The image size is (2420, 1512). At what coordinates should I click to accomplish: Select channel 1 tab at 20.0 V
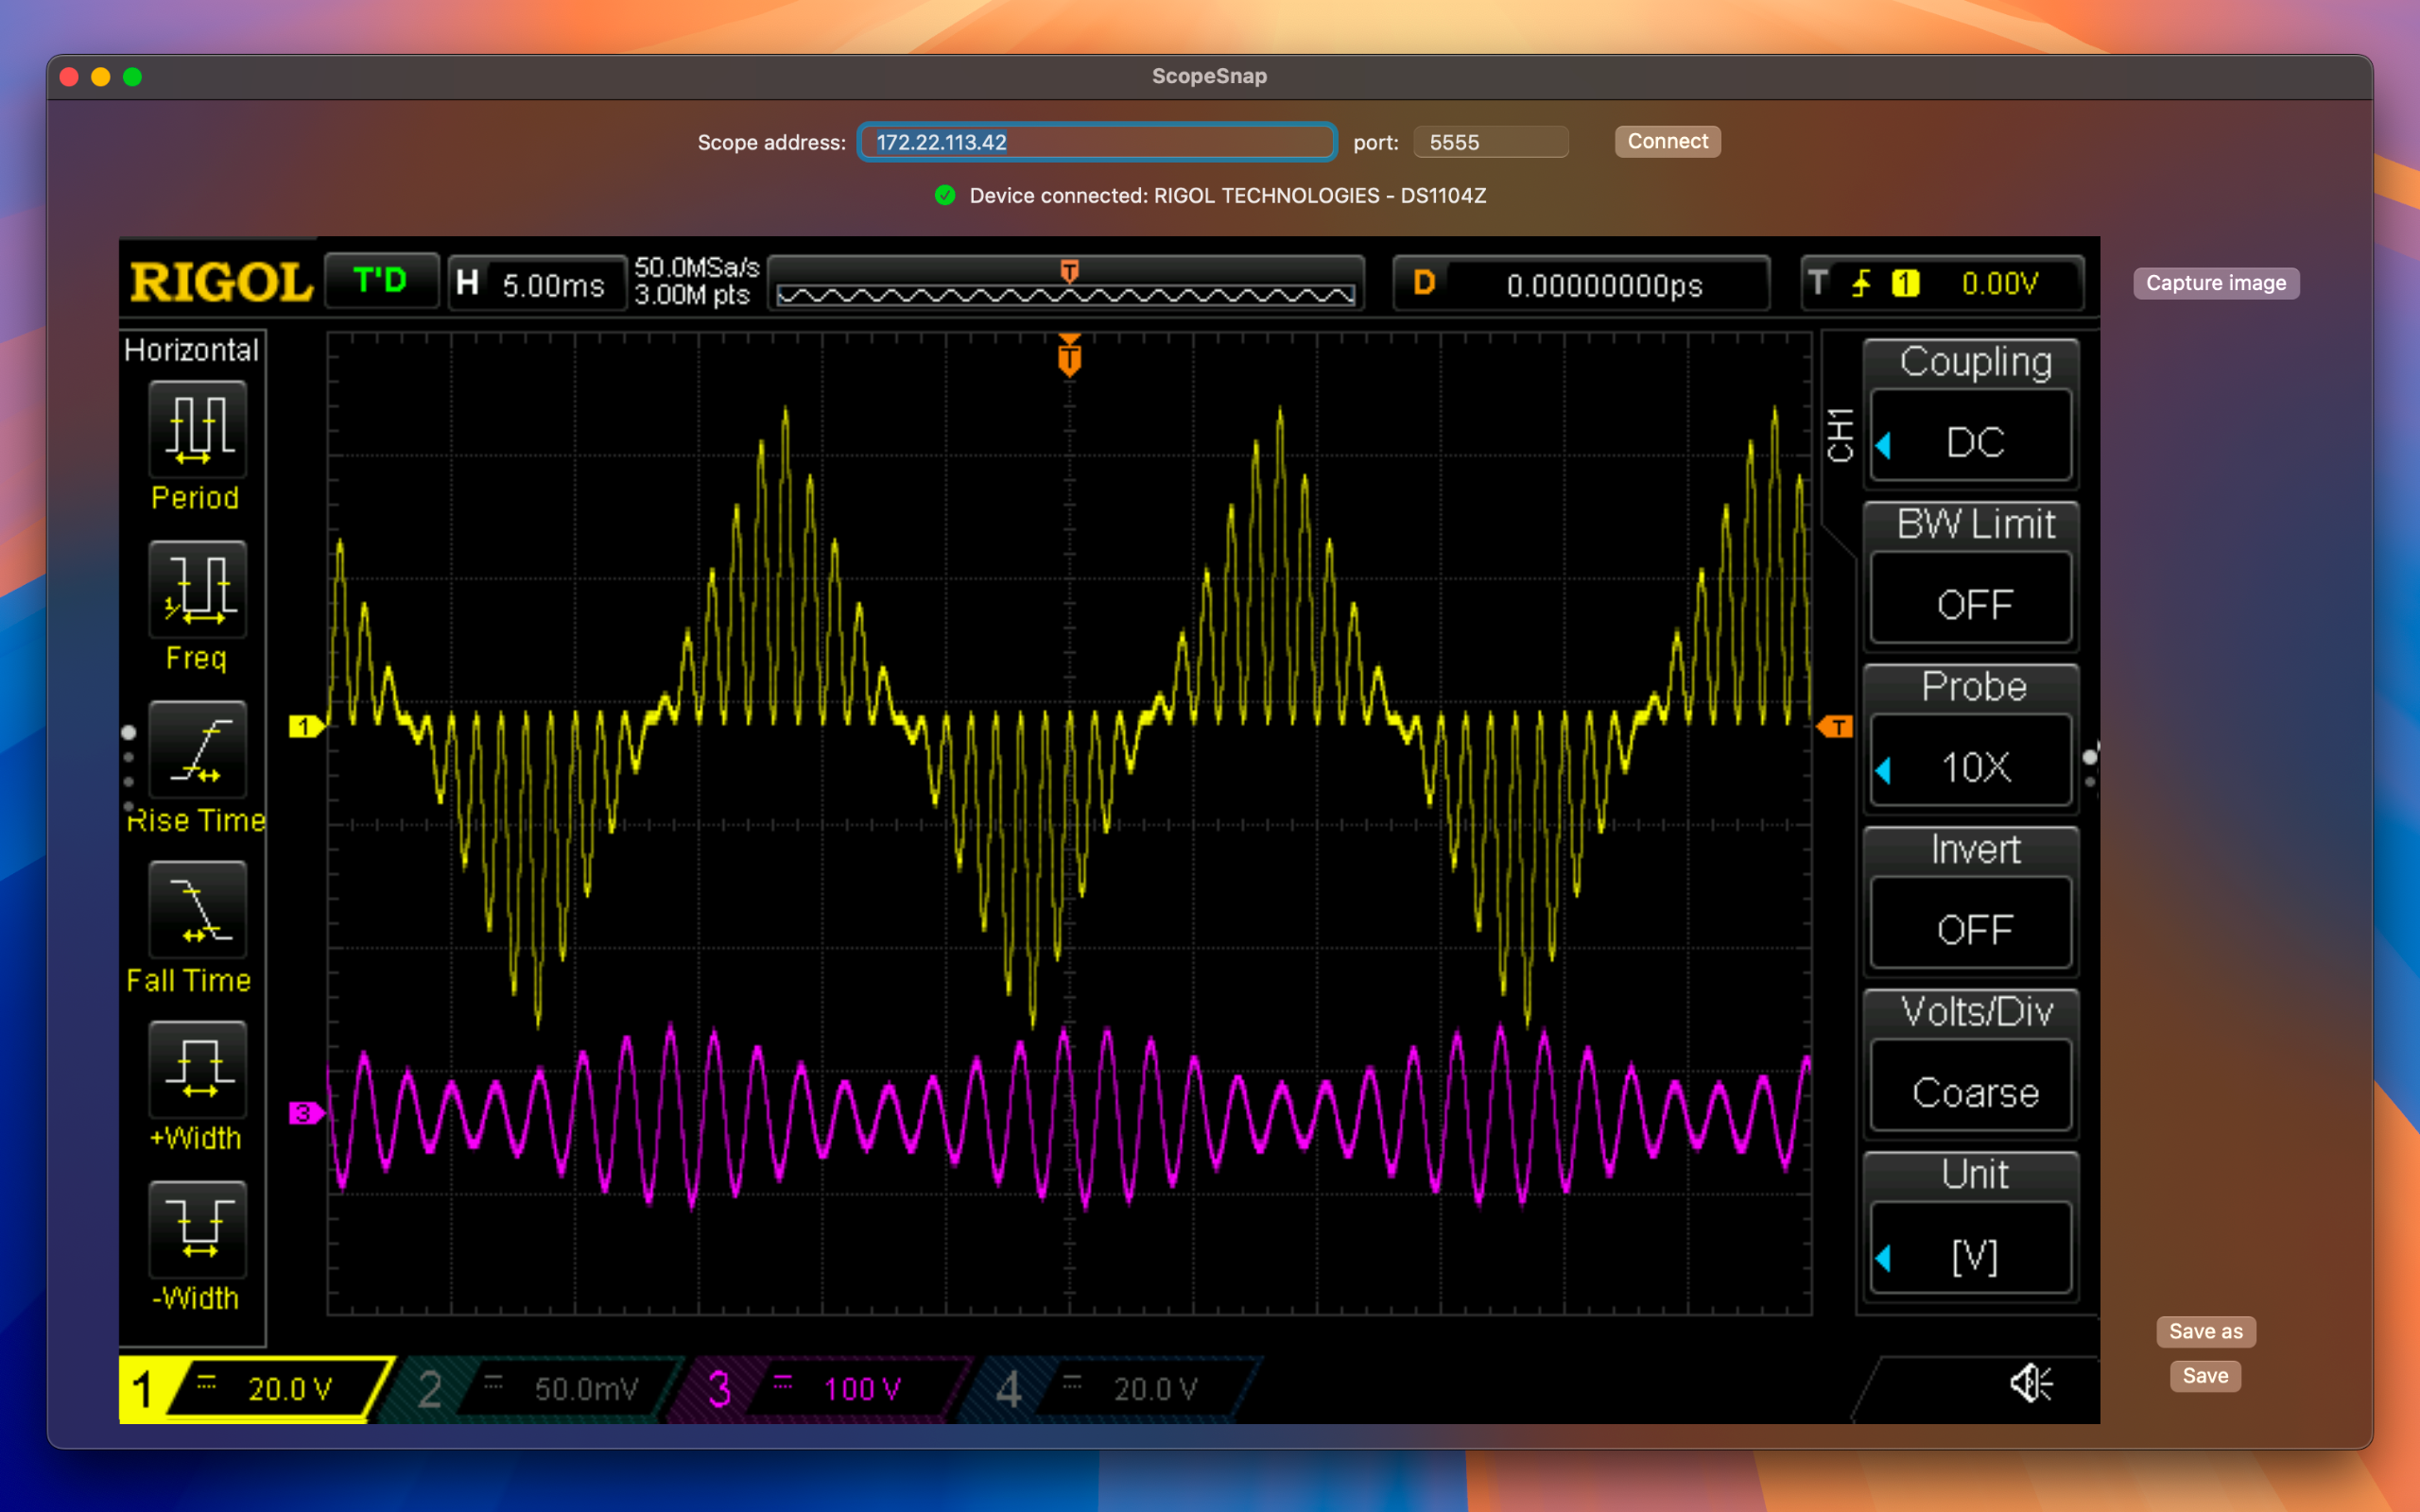(x=255, y=1388)
